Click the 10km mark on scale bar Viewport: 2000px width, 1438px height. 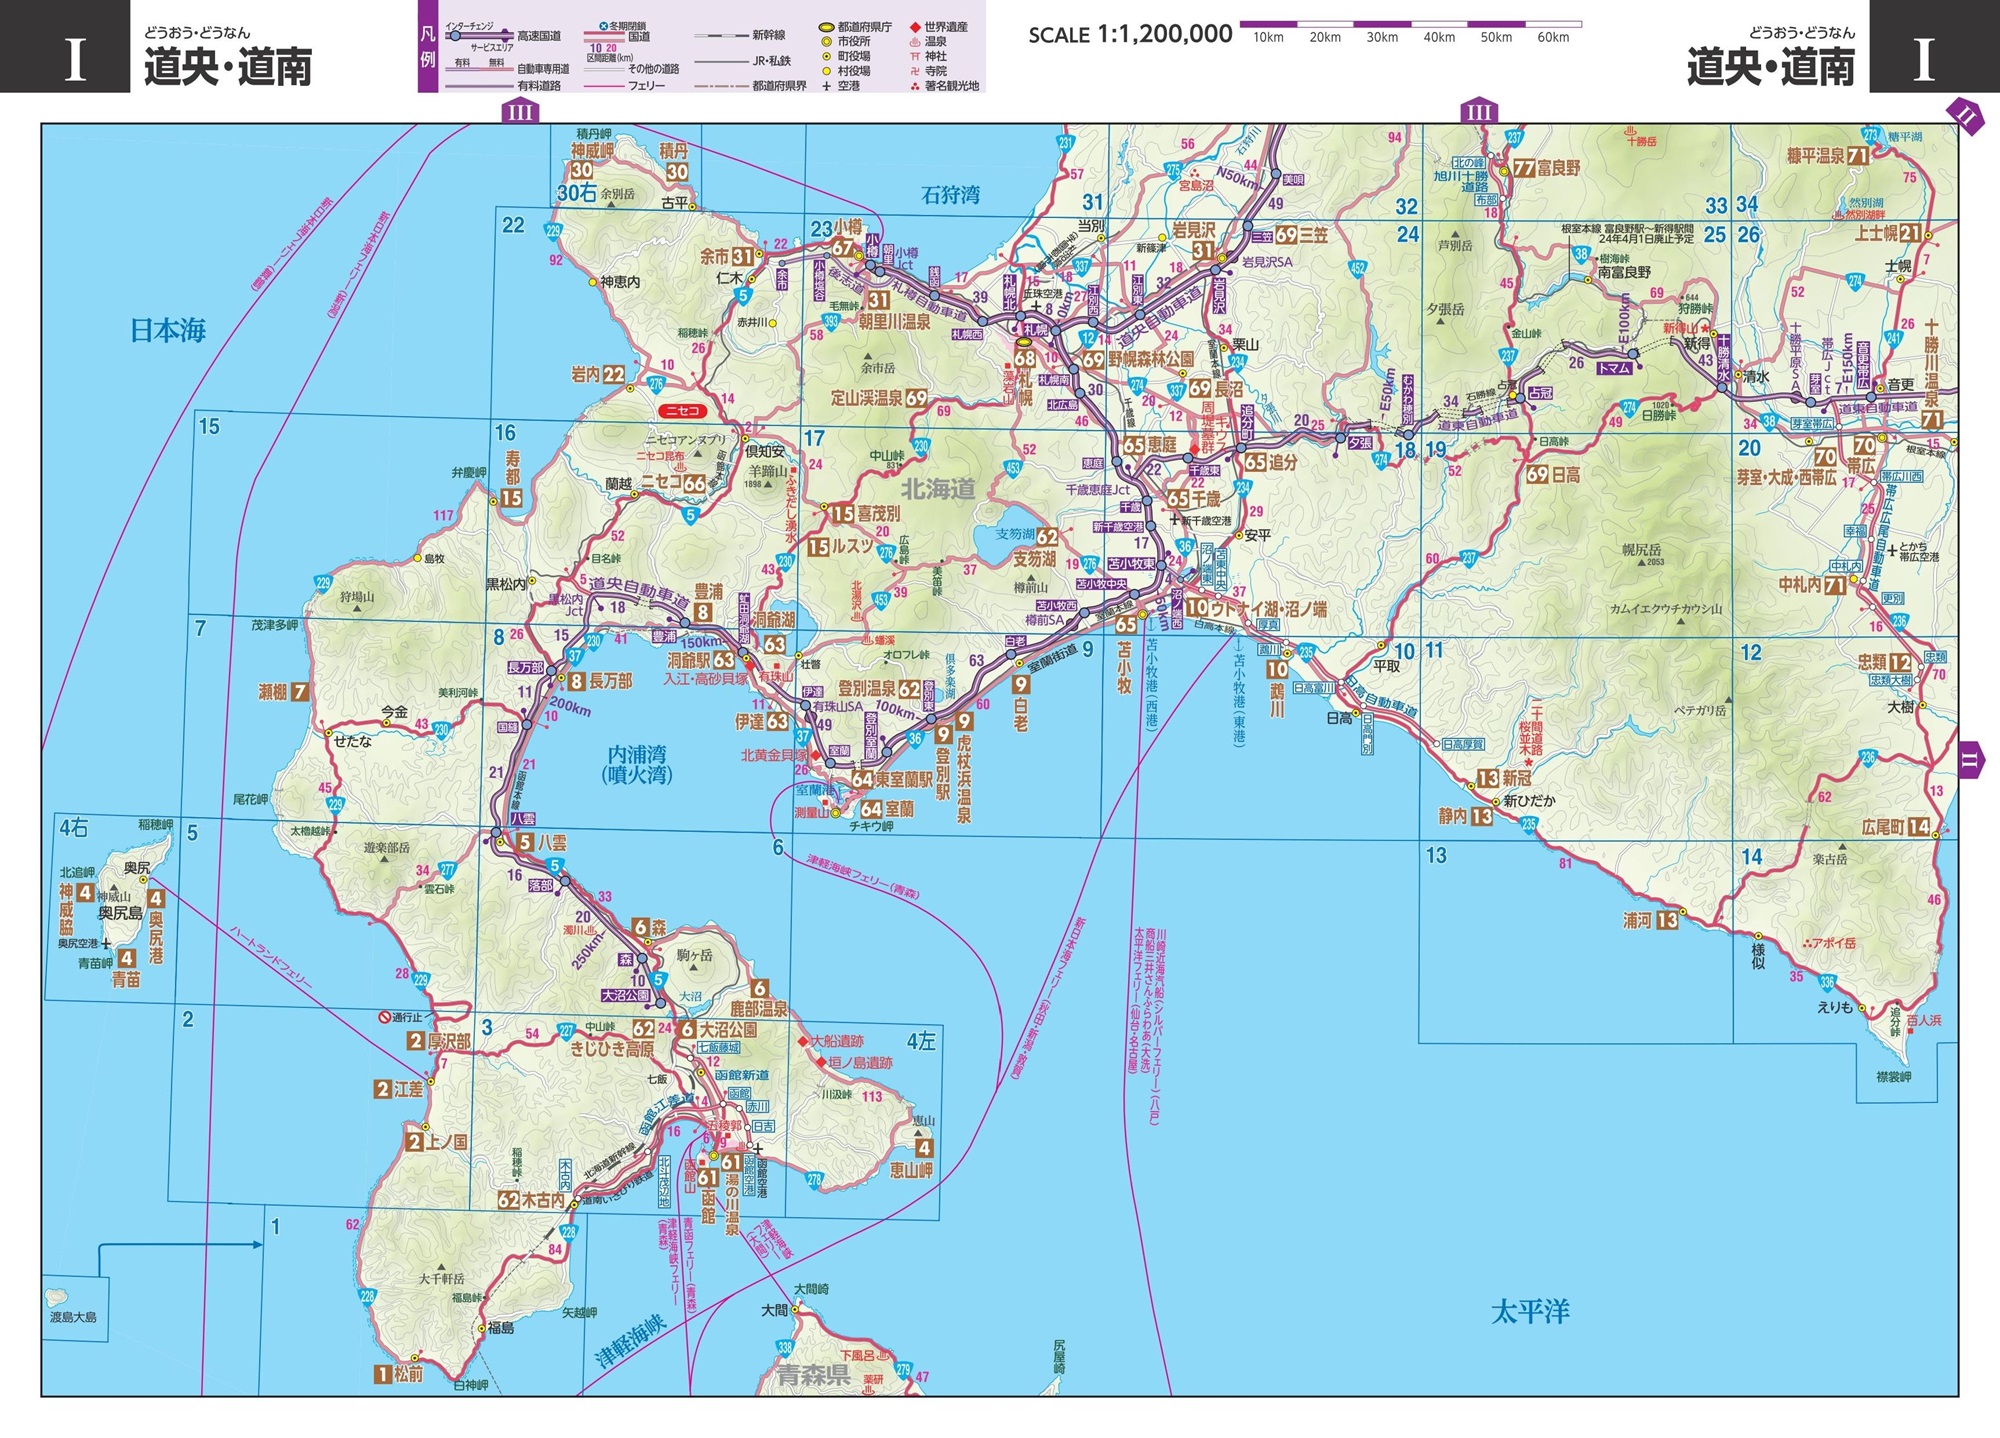click(x=1268, y=38)
